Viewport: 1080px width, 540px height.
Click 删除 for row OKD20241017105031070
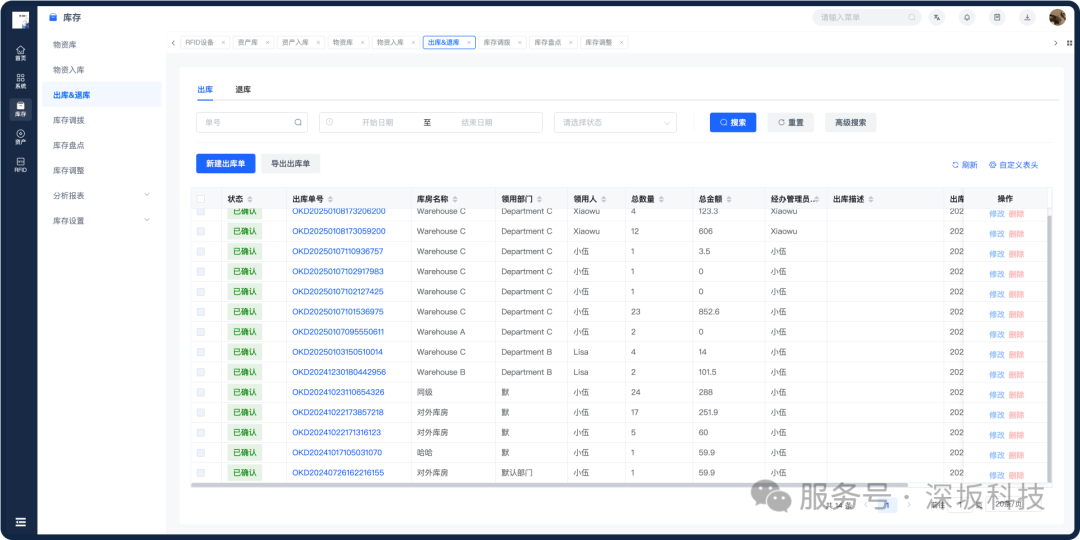click(x=1017, y=455)
